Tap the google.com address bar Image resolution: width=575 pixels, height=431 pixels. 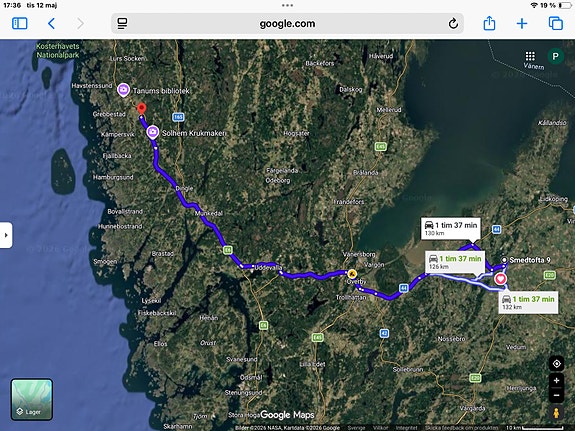pyautogui.click(x=287, y=23)
